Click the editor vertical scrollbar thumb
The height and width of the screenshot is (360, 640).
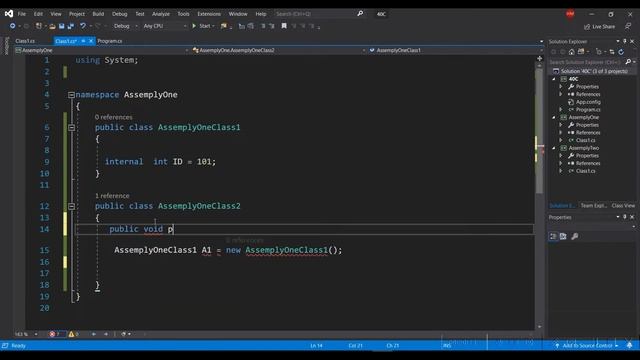tap(540, 130)
